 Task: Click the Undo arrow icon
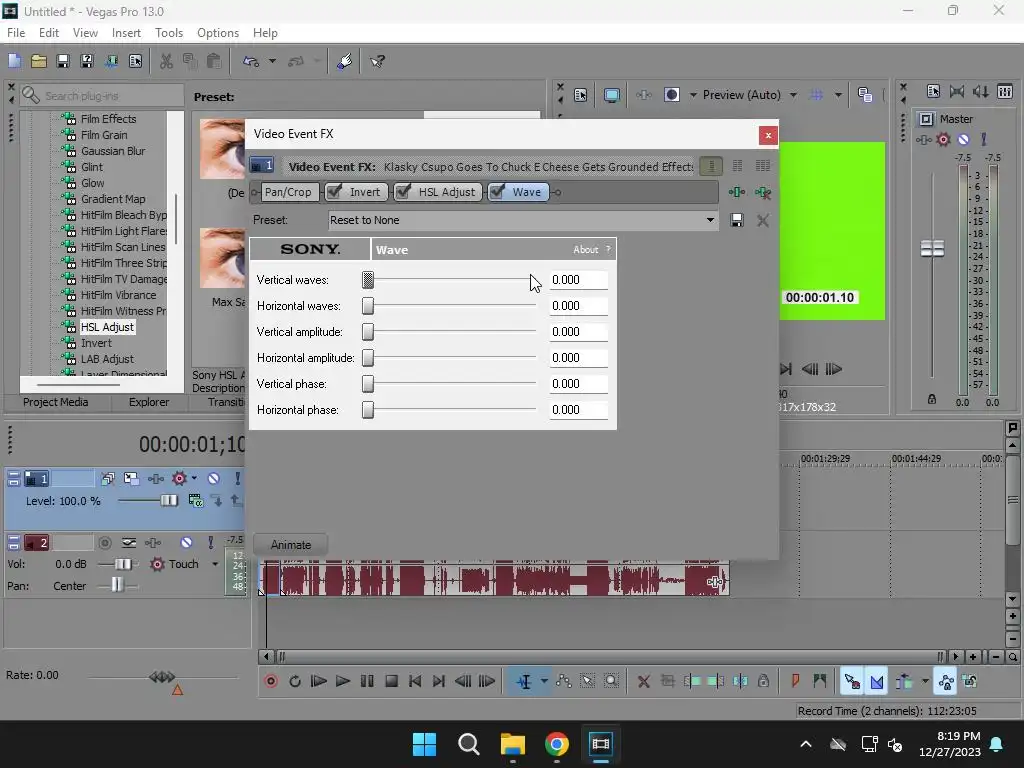pos(251,61)
